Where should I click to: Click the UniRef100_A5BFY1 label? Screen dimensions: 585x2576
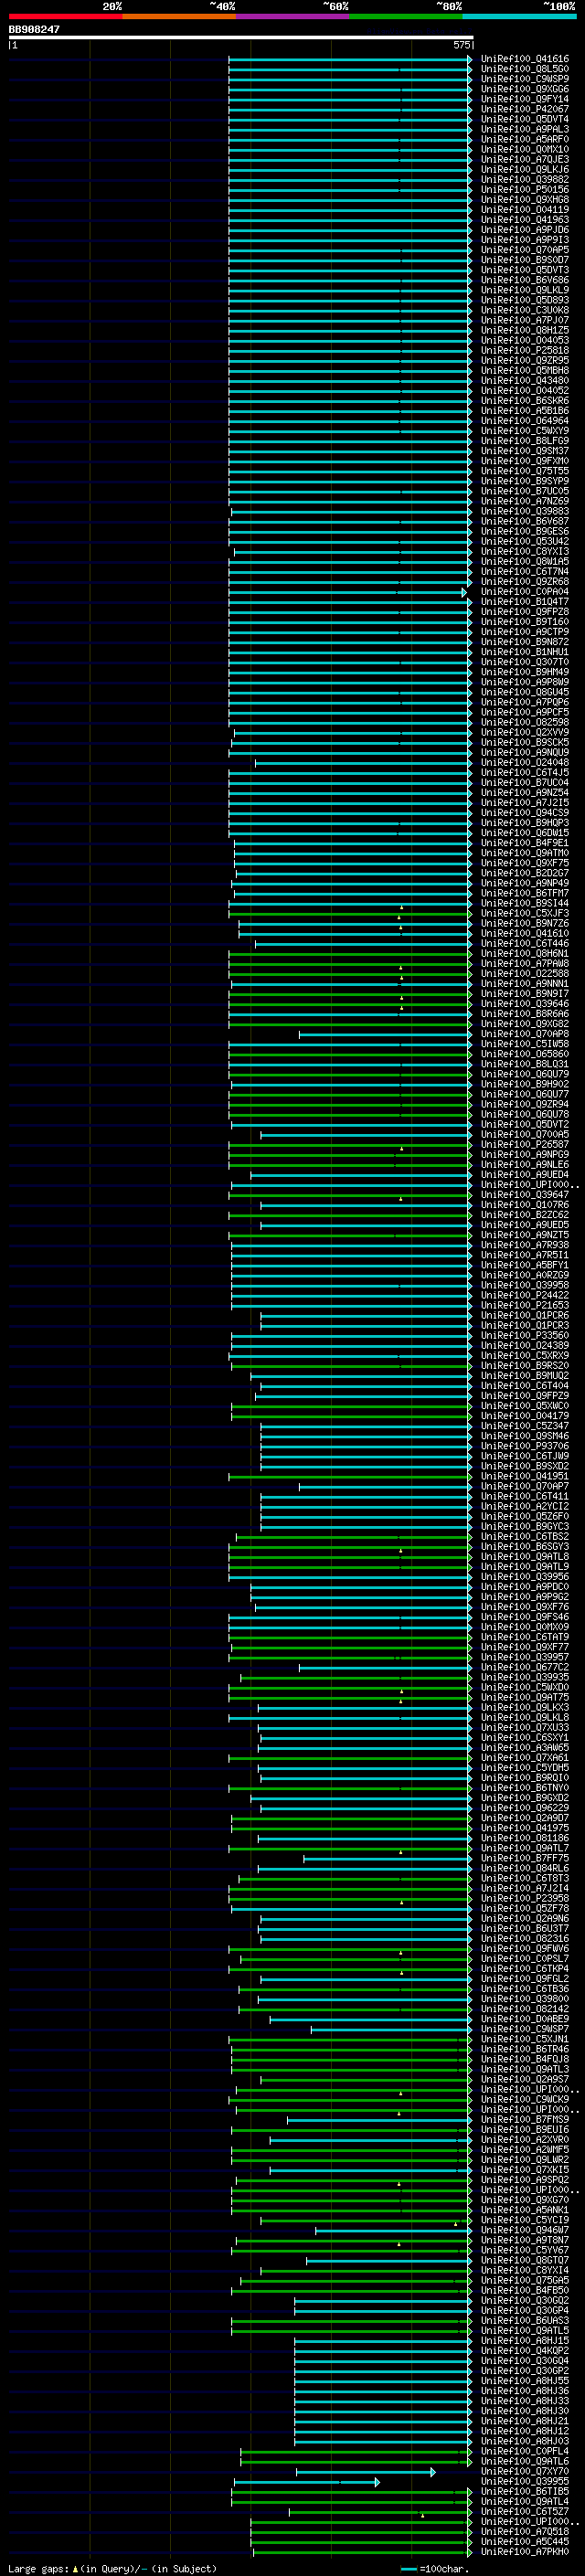point(525,1265)
